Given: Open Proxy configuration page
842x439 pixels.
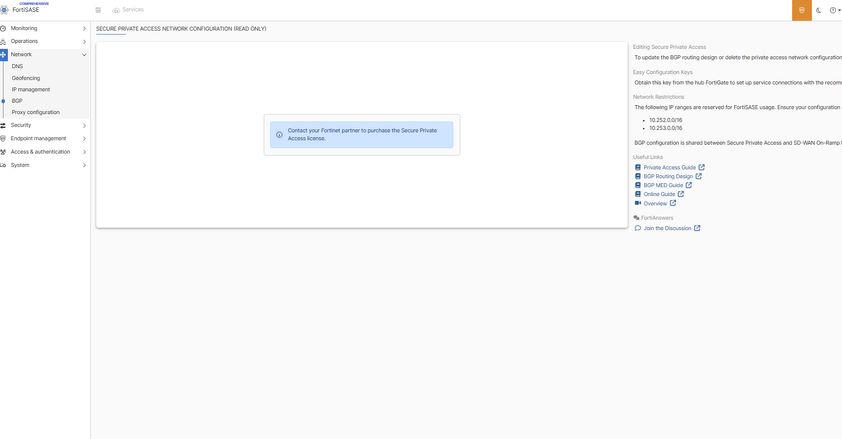Looking at the screenshot, I should point(35,113).
